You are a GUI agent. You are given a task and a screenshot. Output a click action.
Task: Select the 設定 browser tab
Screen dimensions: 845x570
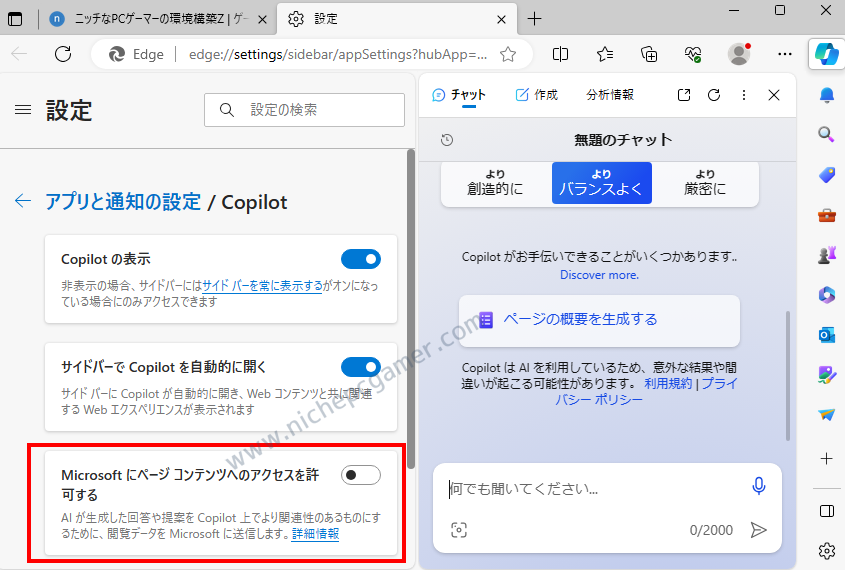(x=397, y=19)
